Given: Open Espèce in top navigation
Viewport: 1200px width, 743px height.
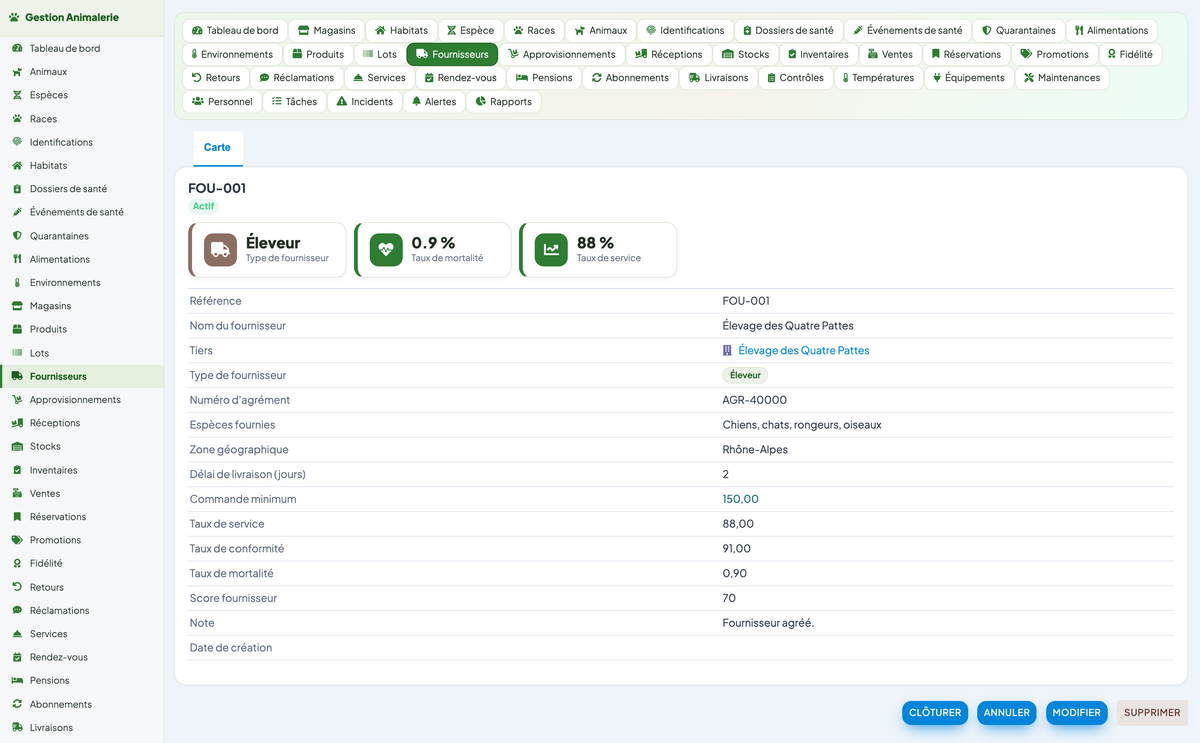Looking at the screenshot, I should [470, 31].
